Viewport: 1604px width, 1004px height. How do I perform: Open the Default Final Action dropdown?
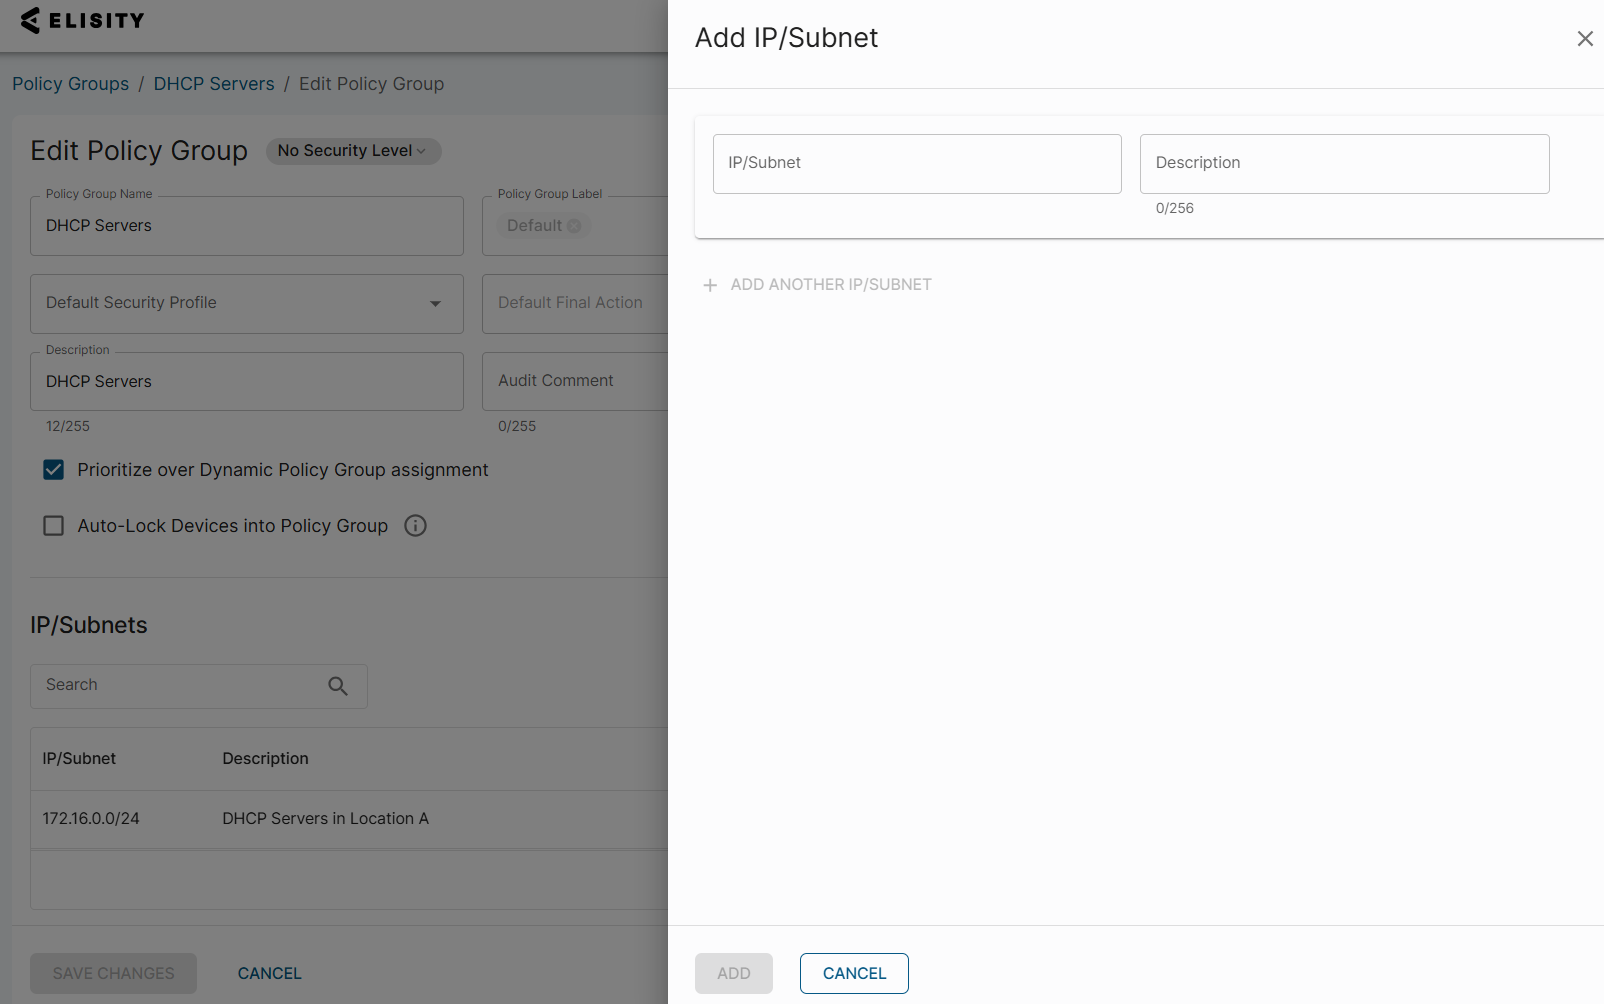point(574,303)
